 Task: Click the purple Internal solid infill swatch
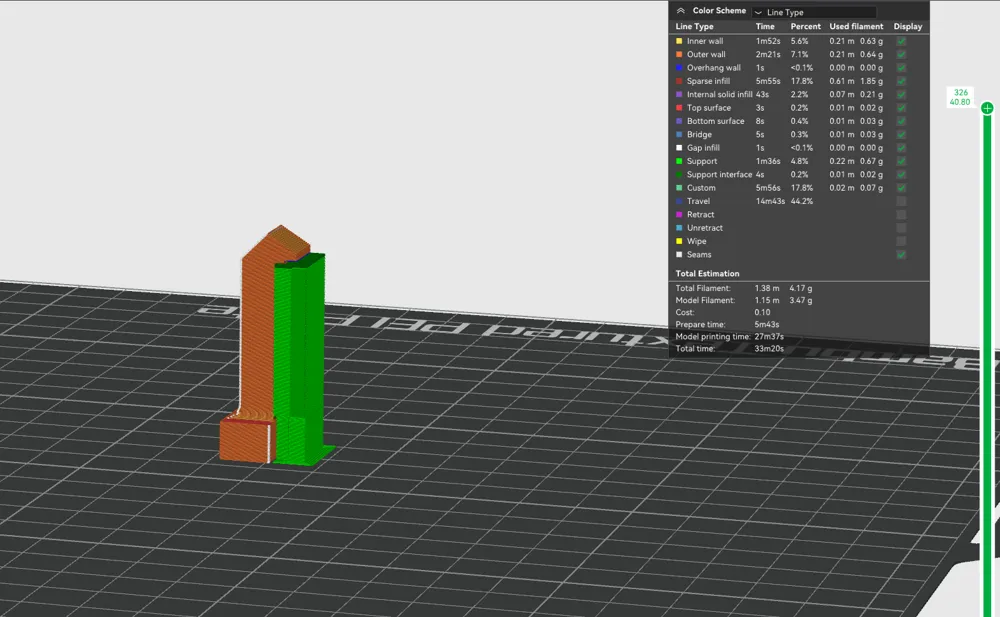[679, 94]
